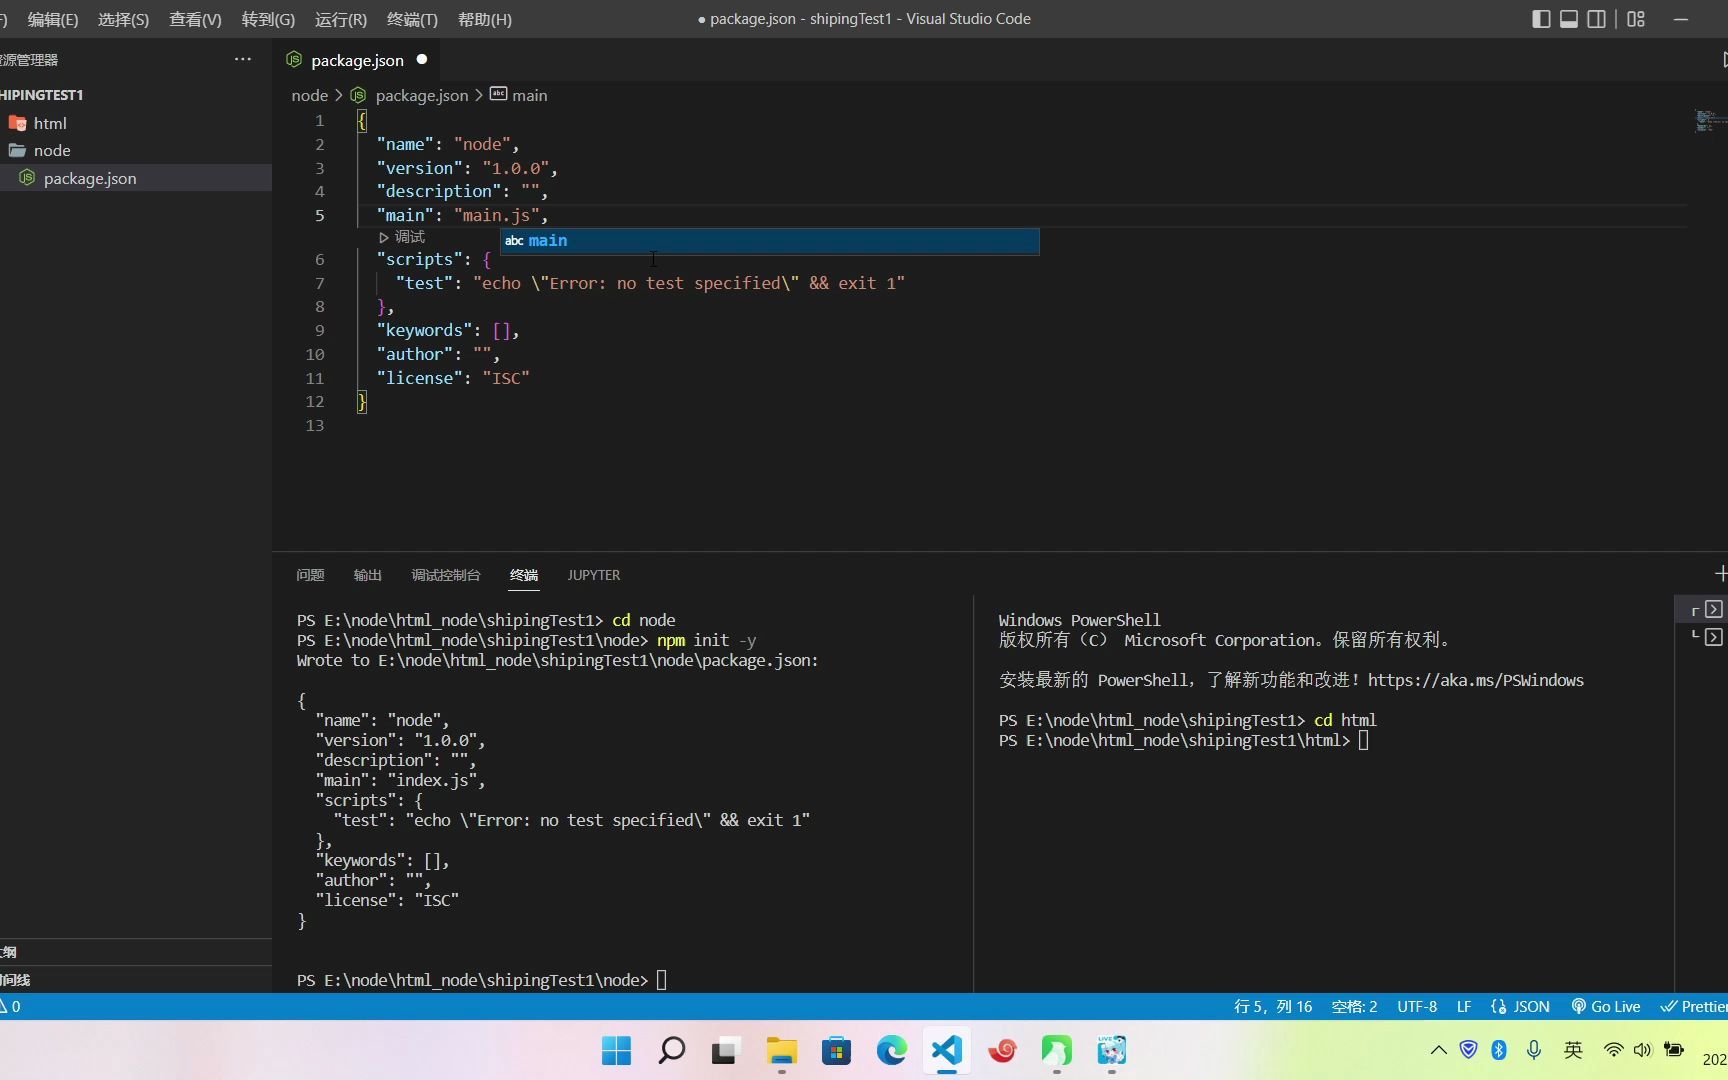Click the microphone tray icon

point(1533,1050)
